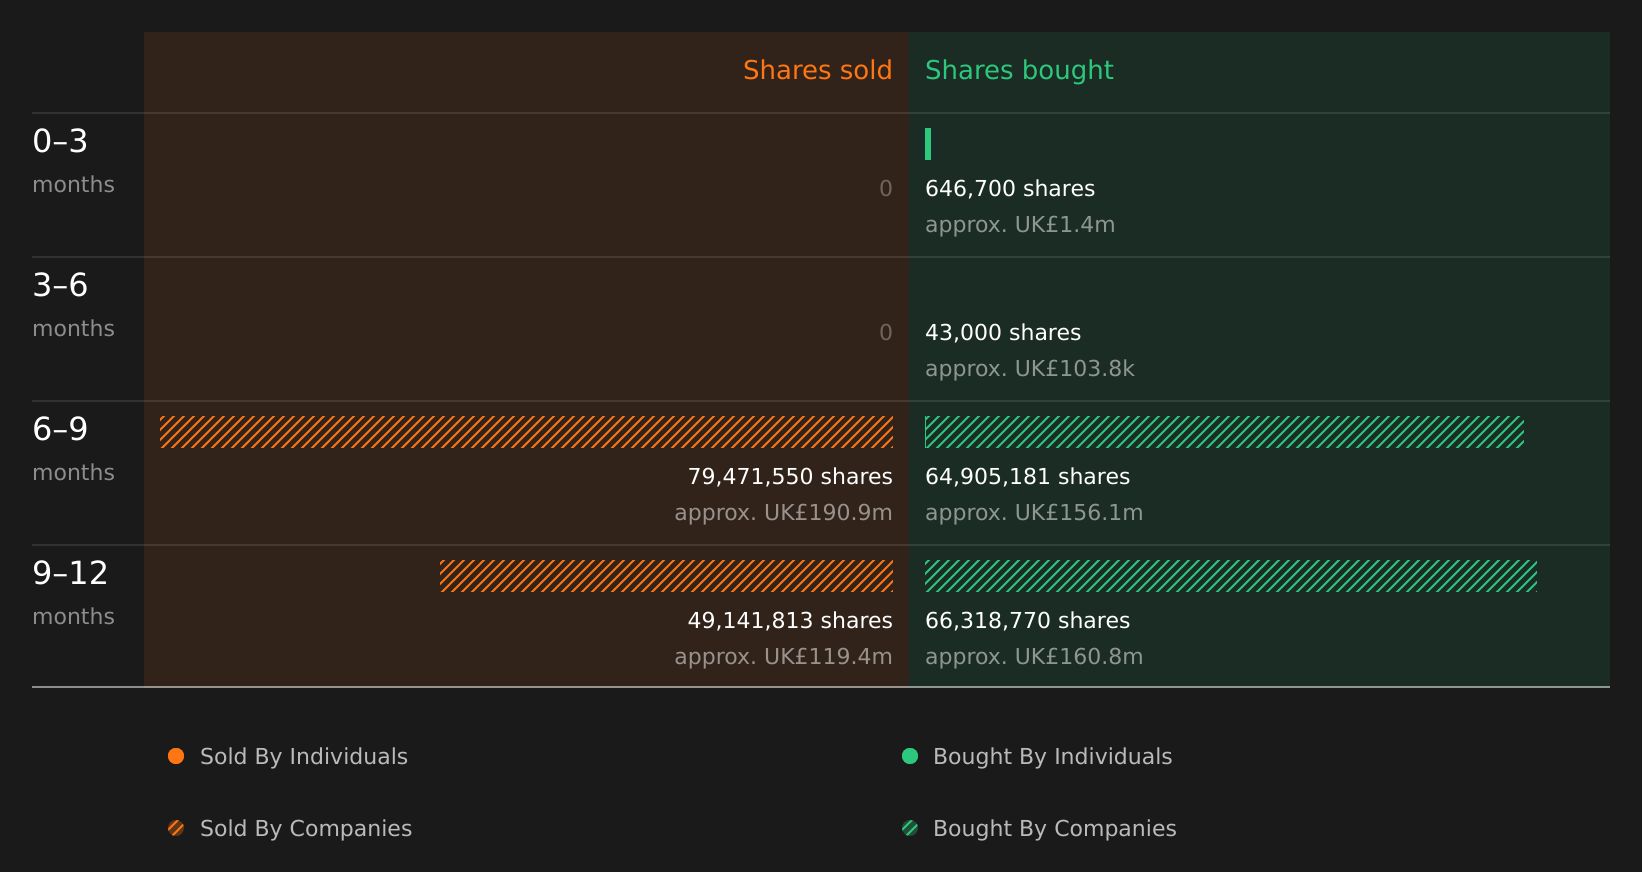The width and height of the screenshot is (1642, 872).
Task: Click the approx. UK£103.8k value
Action: 1030,369
